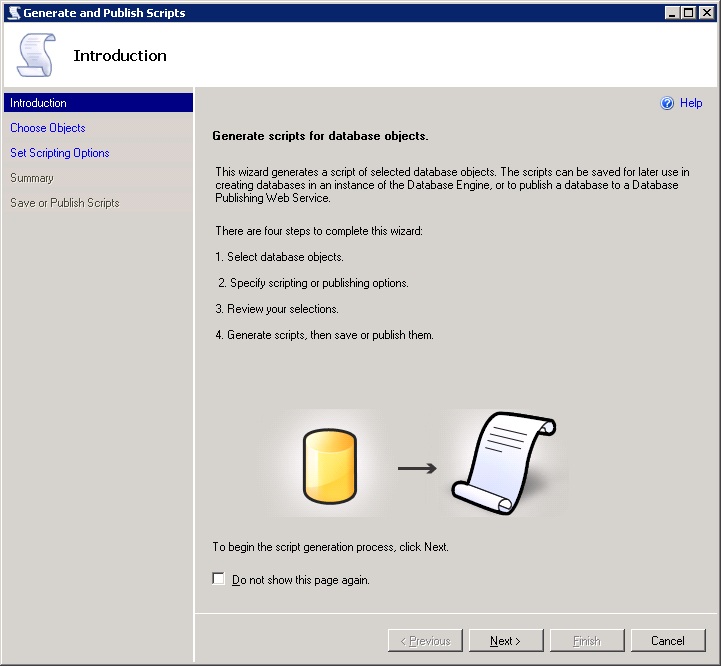Maximize the Generate and Publish Scripts window
Image resolution: width=721 pixels, height=666 pixels.
(x=688, y=13)
